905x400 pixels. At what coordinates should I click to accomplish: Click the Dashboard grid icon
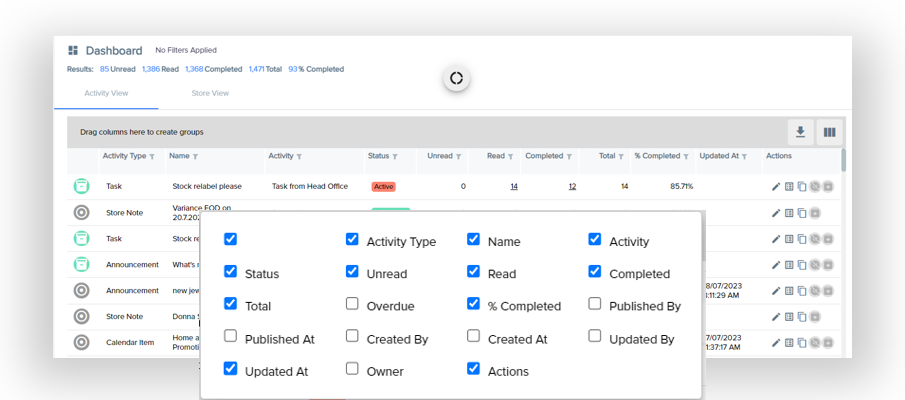tap(73, 50)
